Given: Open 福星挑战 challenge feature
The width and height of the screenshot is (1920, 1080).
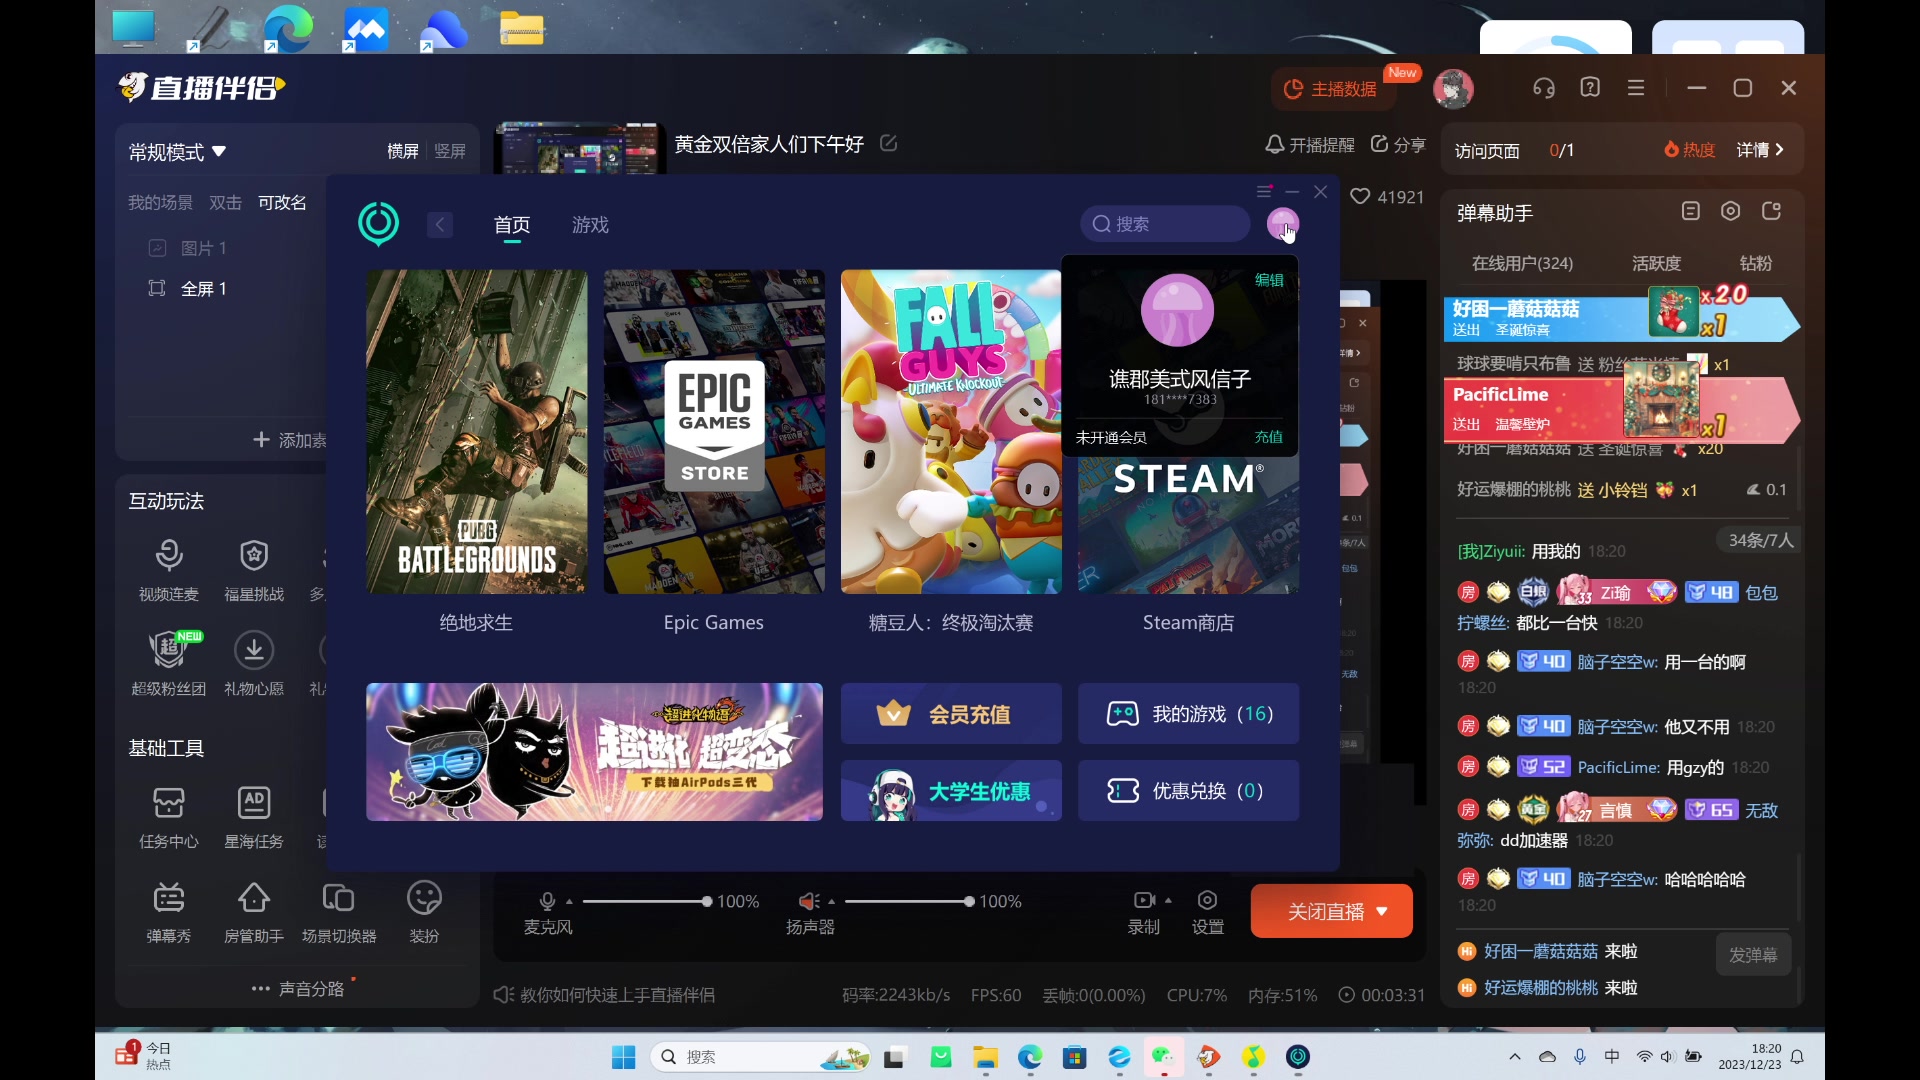Looking at the screenshot, I should coord(254,570).
